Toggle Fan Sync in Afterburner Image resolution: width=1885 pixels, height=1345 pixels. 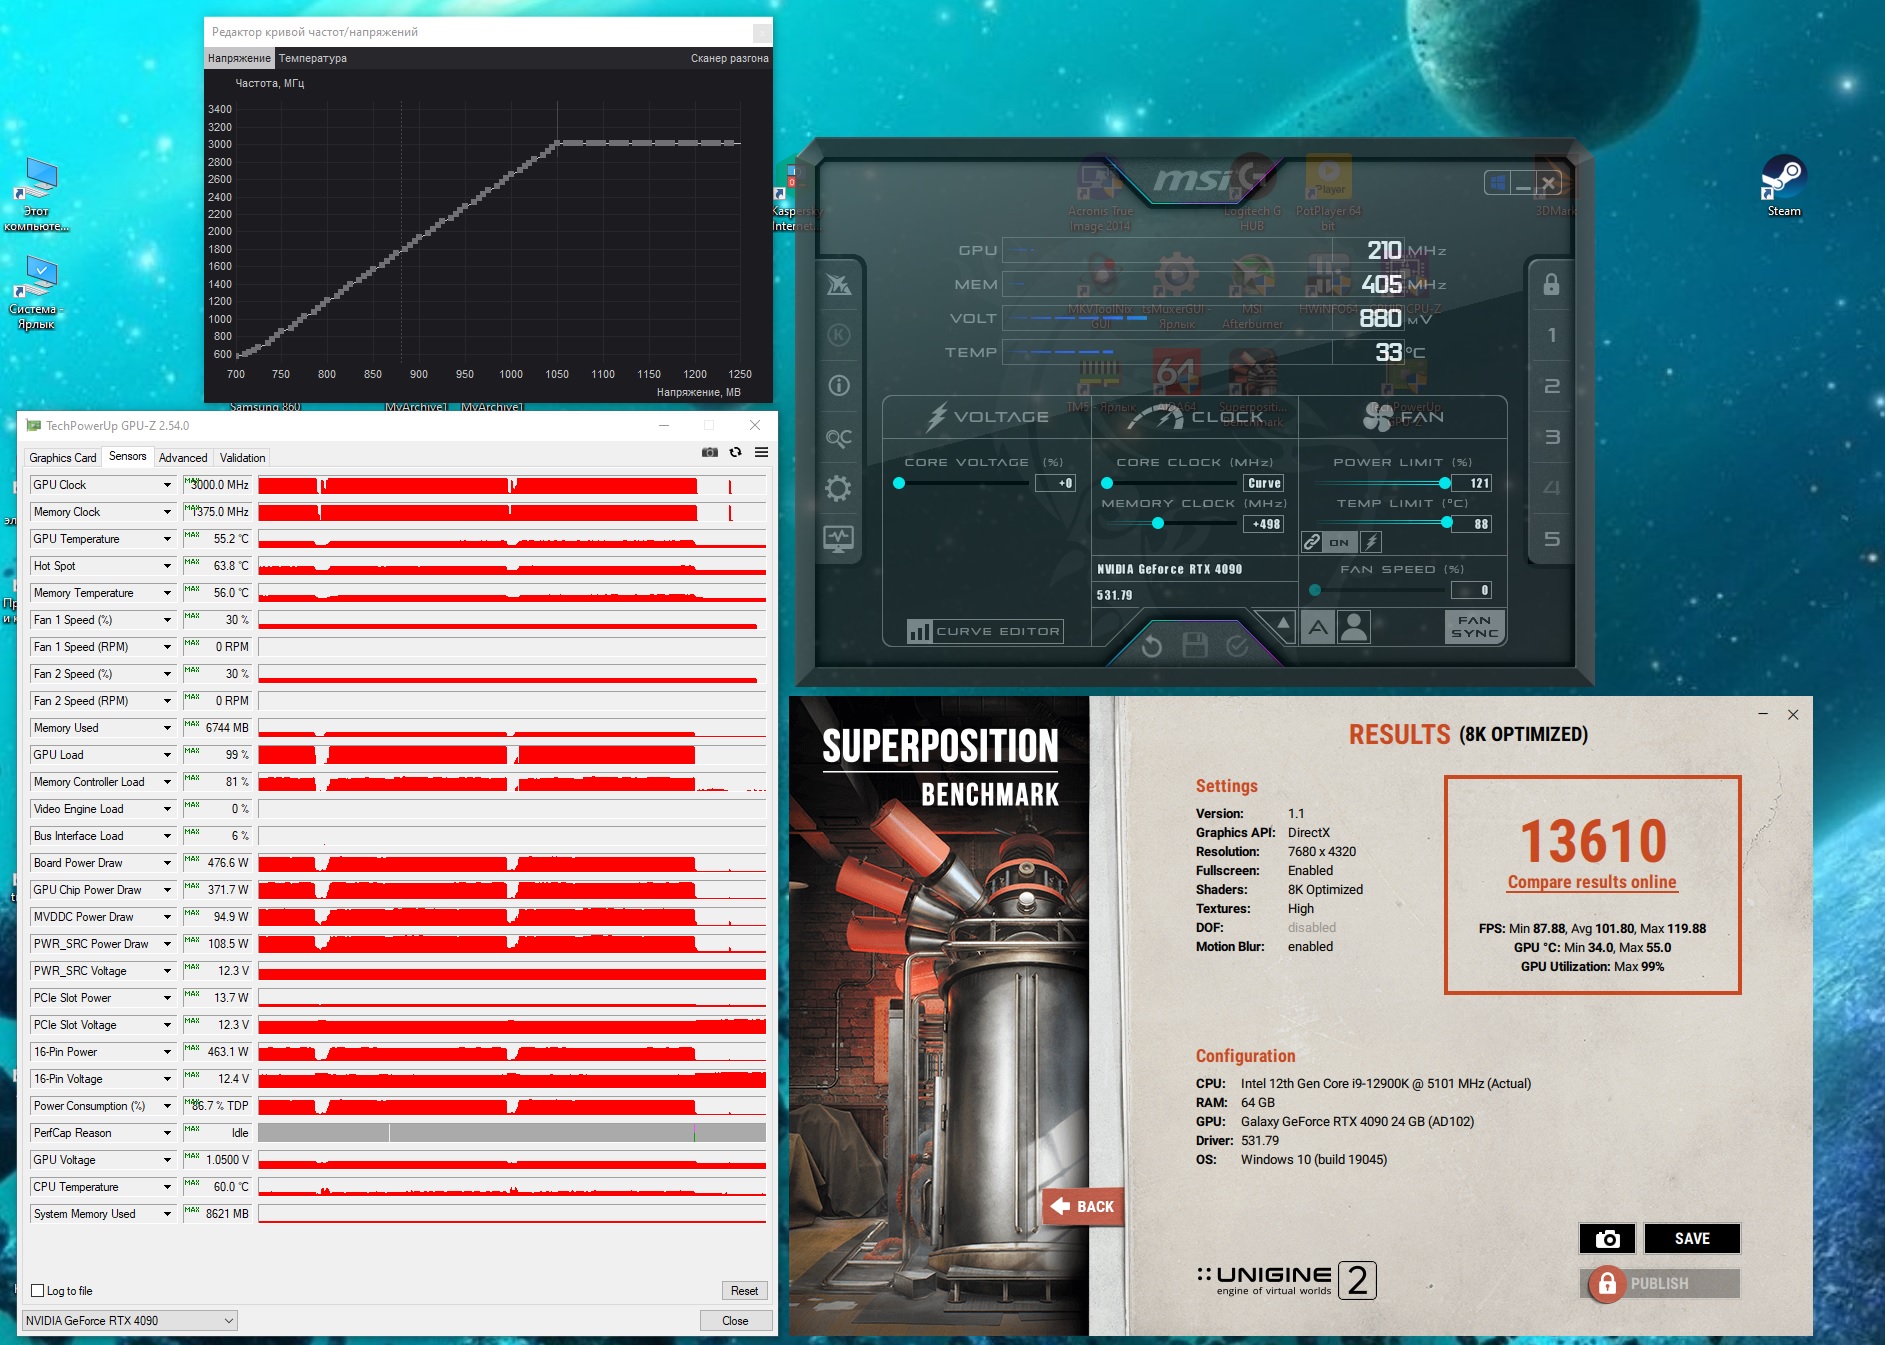(x=1474, y=627)
